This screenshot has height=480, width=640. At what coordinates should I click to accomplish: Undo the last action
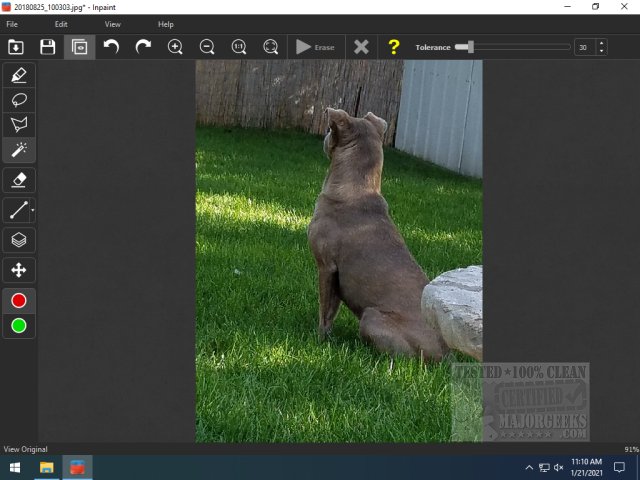point(111,47)
